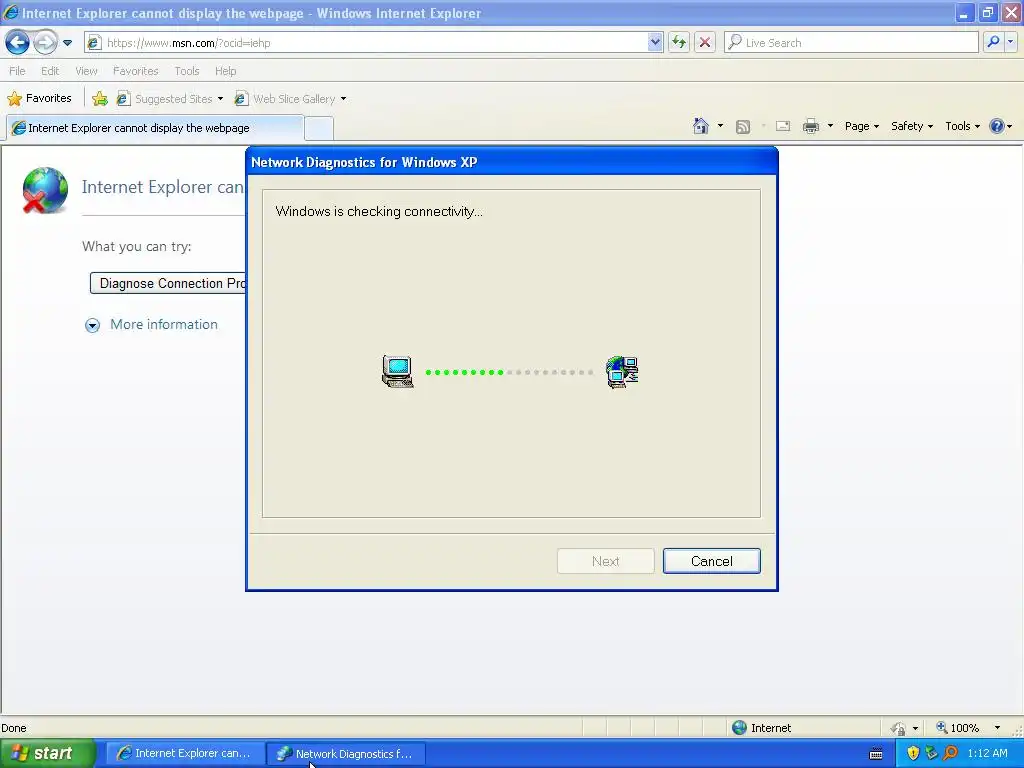Click the Diagnose Connection Problems button

click(x=168, y=283)
